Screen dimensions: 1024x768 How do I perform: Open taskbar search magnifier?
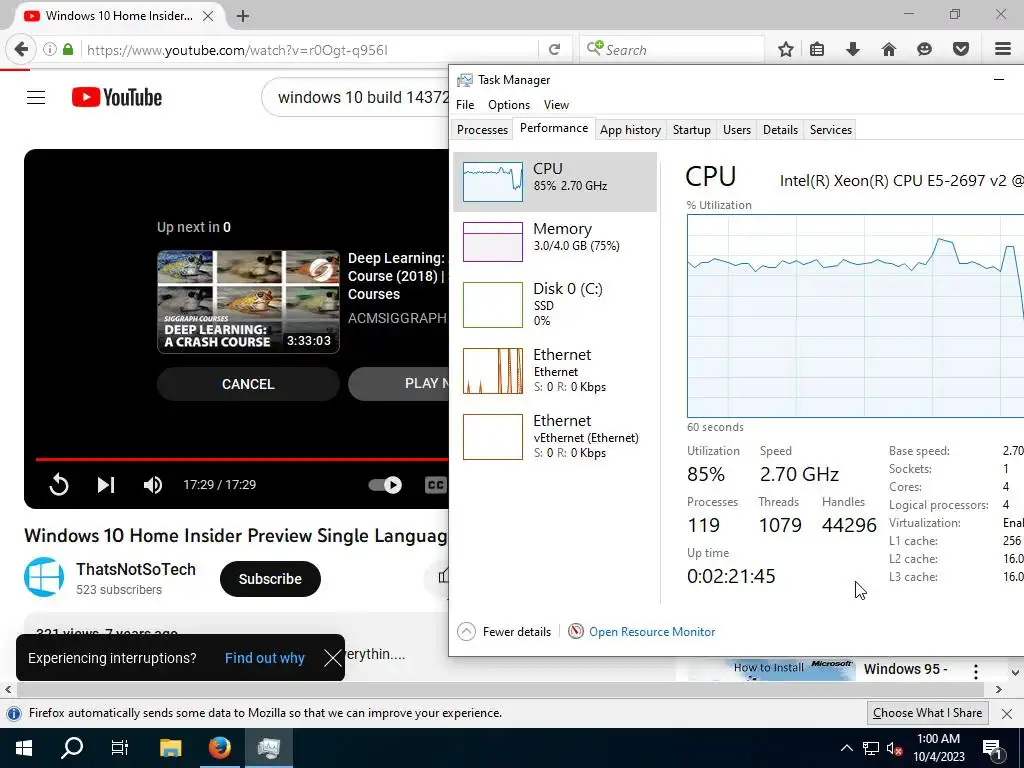[x=72, y=748]
